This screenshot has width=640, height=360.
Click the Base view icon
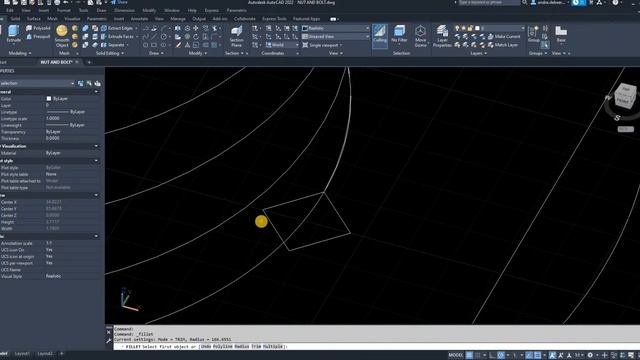pos(561,34)
